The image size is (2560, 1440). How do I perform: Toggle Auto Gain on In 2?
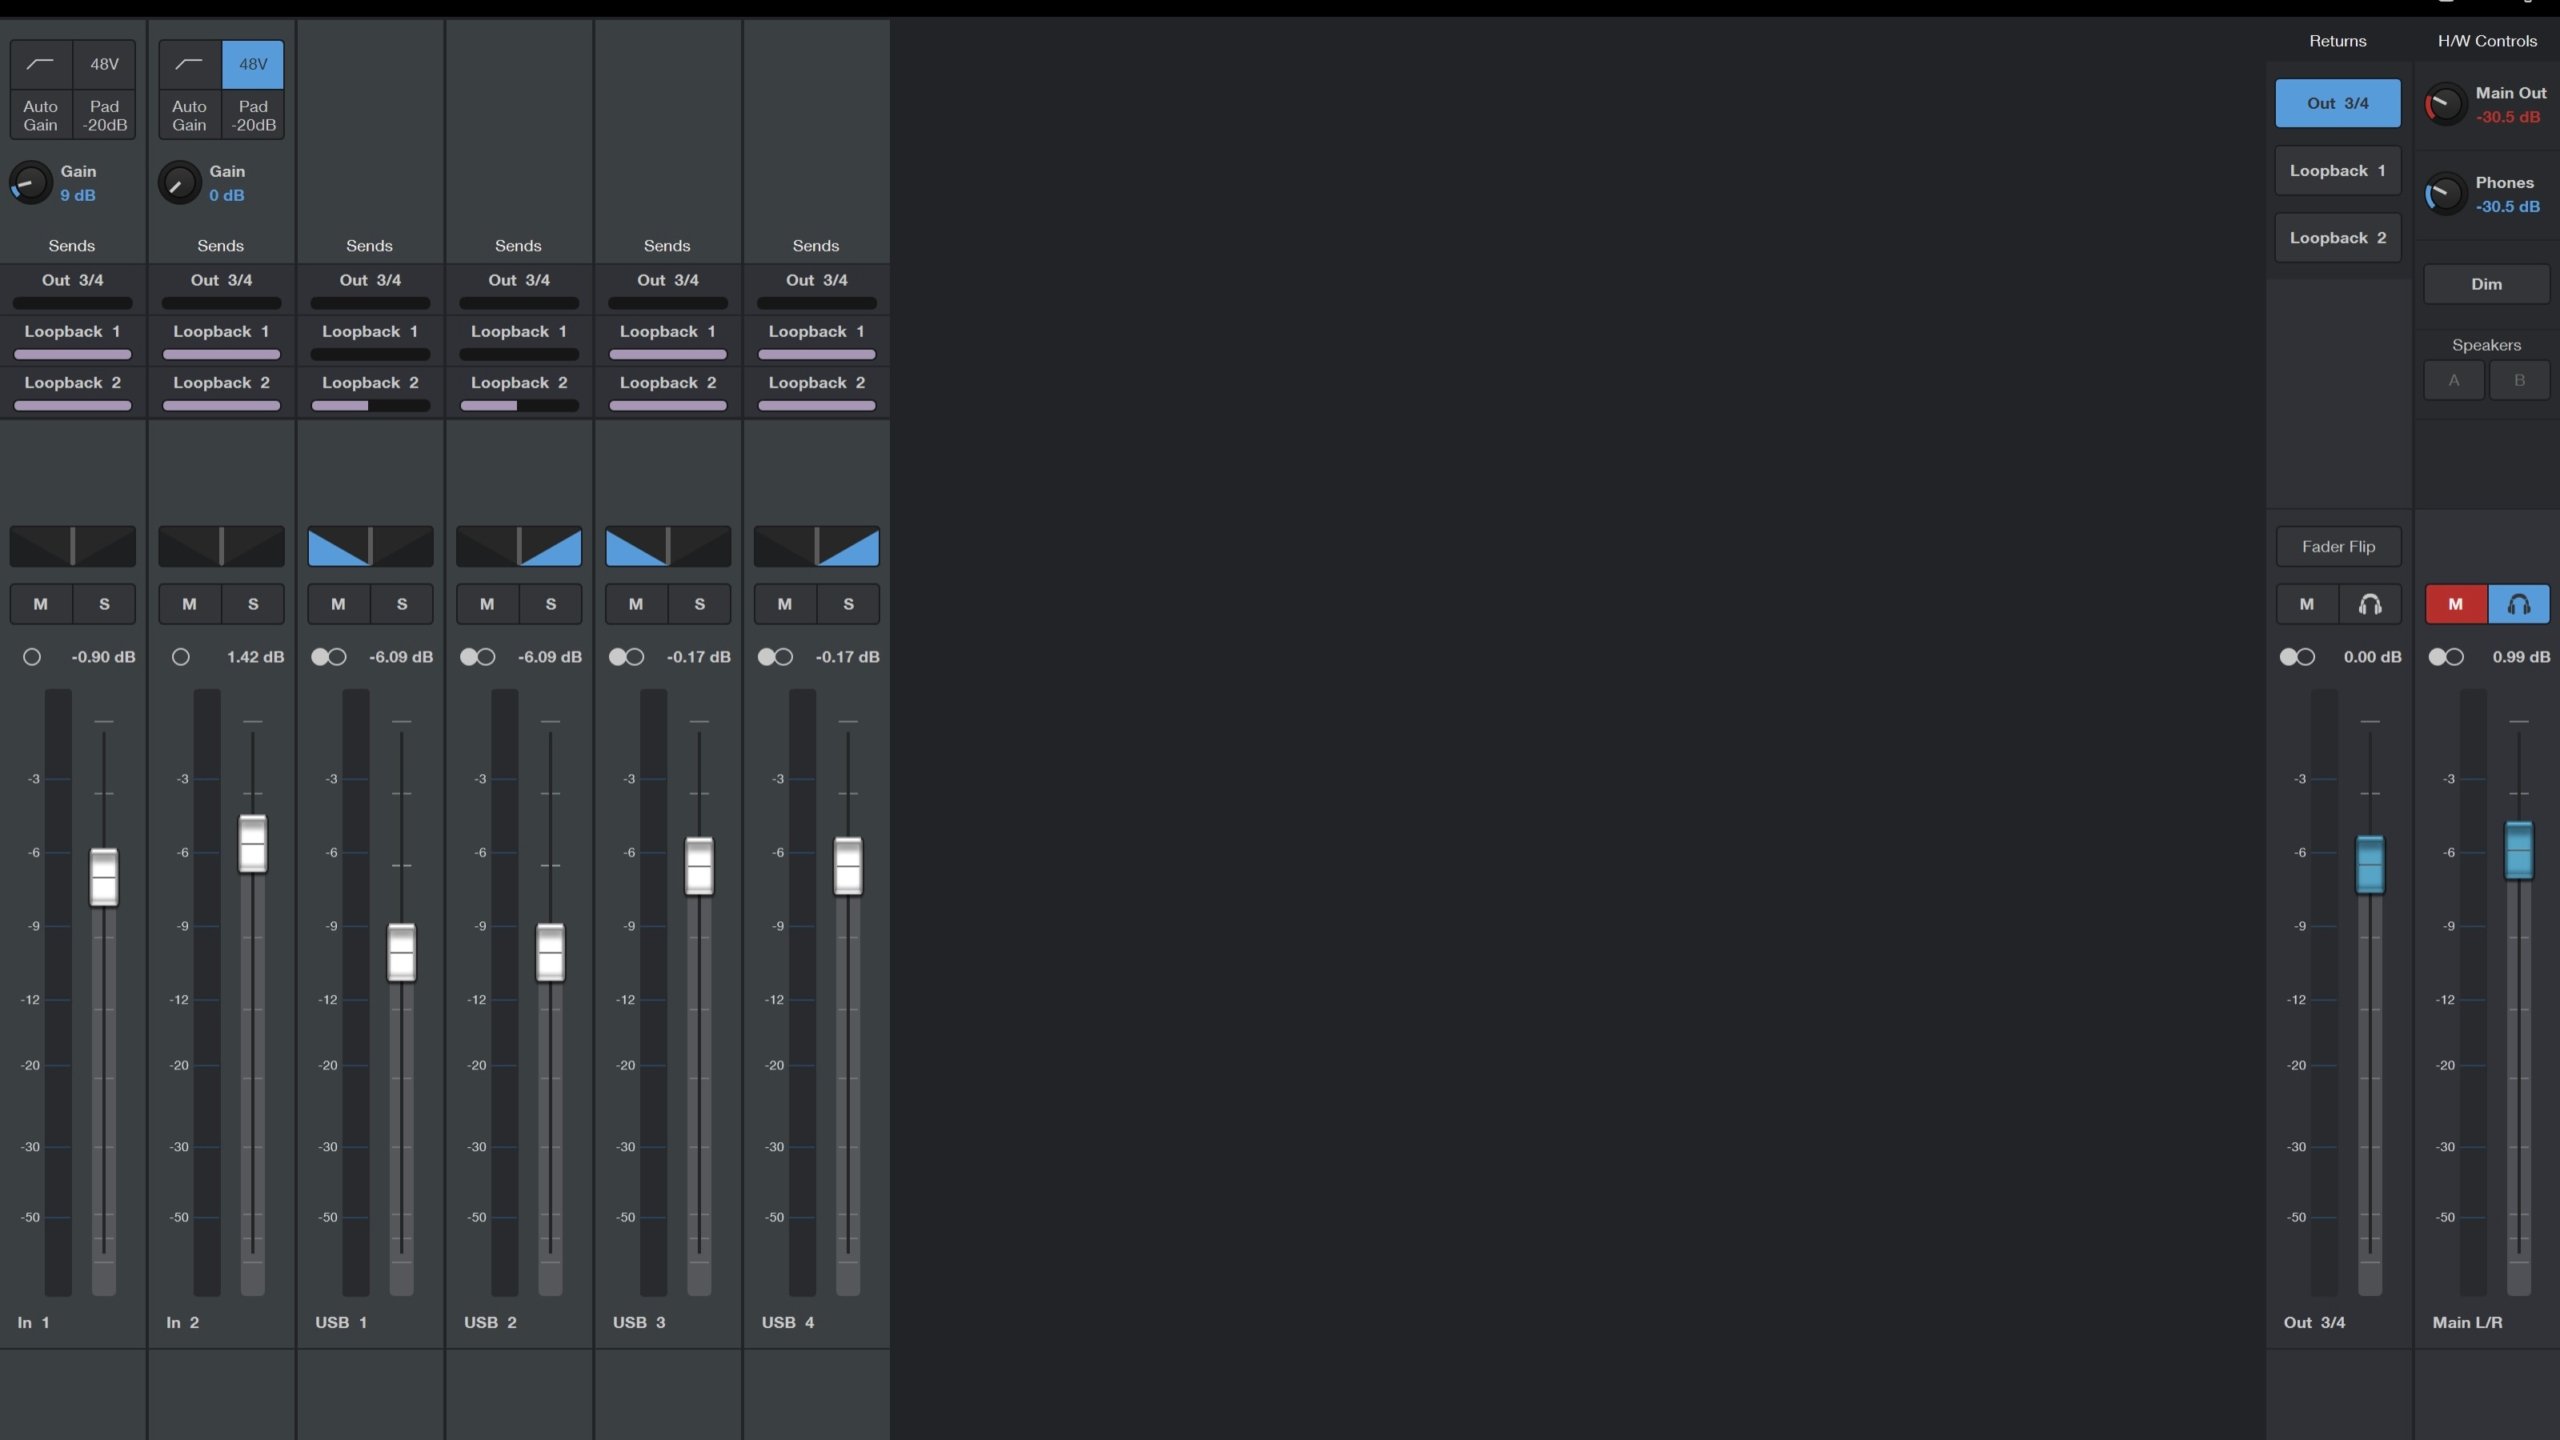(x=190, y=115)
